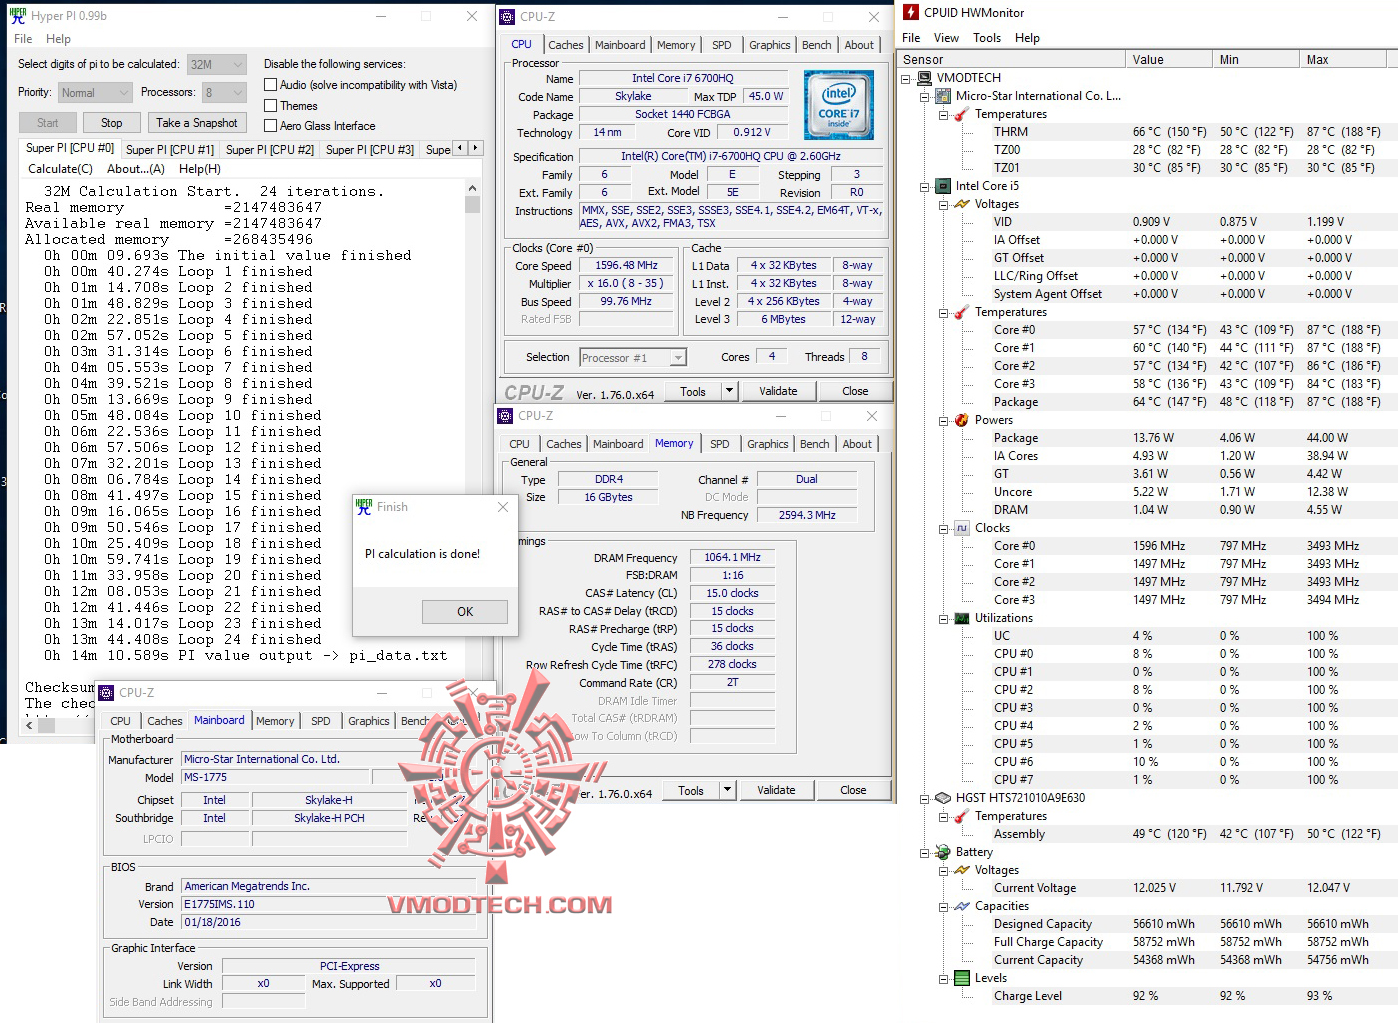Viewport: 1398px width, 1023px height.
Task: Click the Temperatures icon under HGST drive
Action: click(962, 816)
